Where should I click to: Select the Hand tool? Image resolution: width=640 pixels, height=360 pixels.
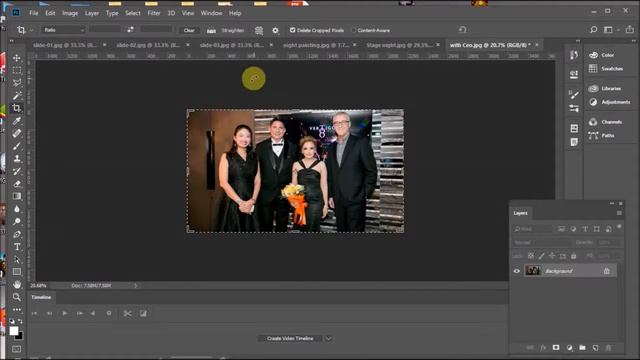click(17, 284)
